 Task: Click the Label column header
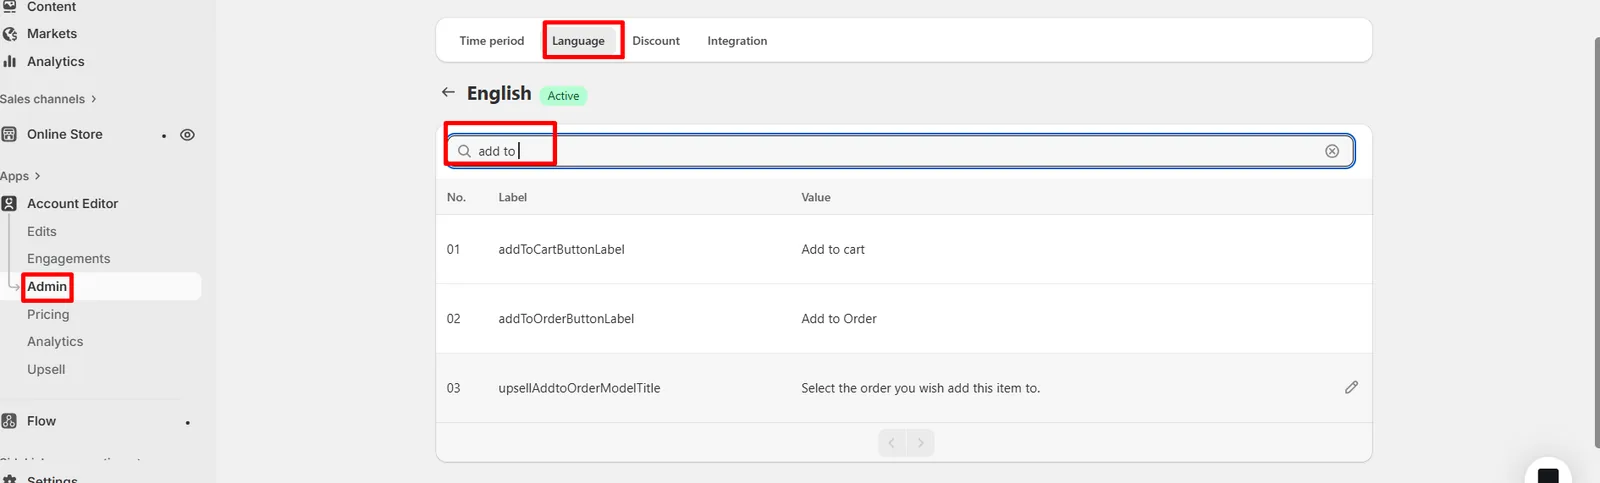(x=513, y=198)
